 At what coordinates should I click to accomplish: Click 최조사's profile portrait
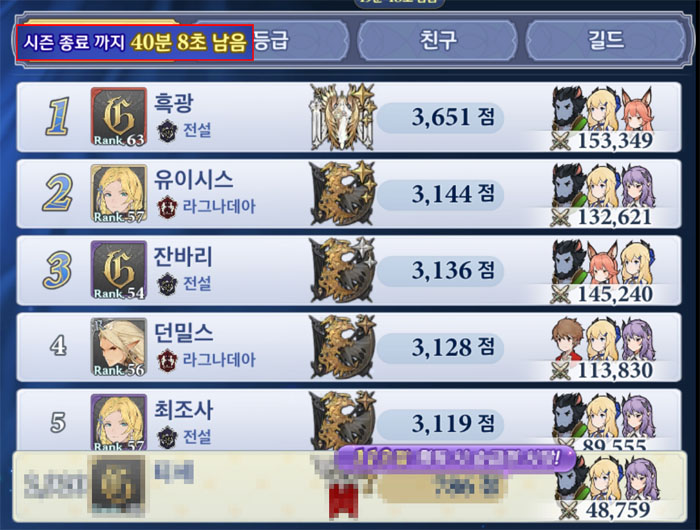pos(119,422)
